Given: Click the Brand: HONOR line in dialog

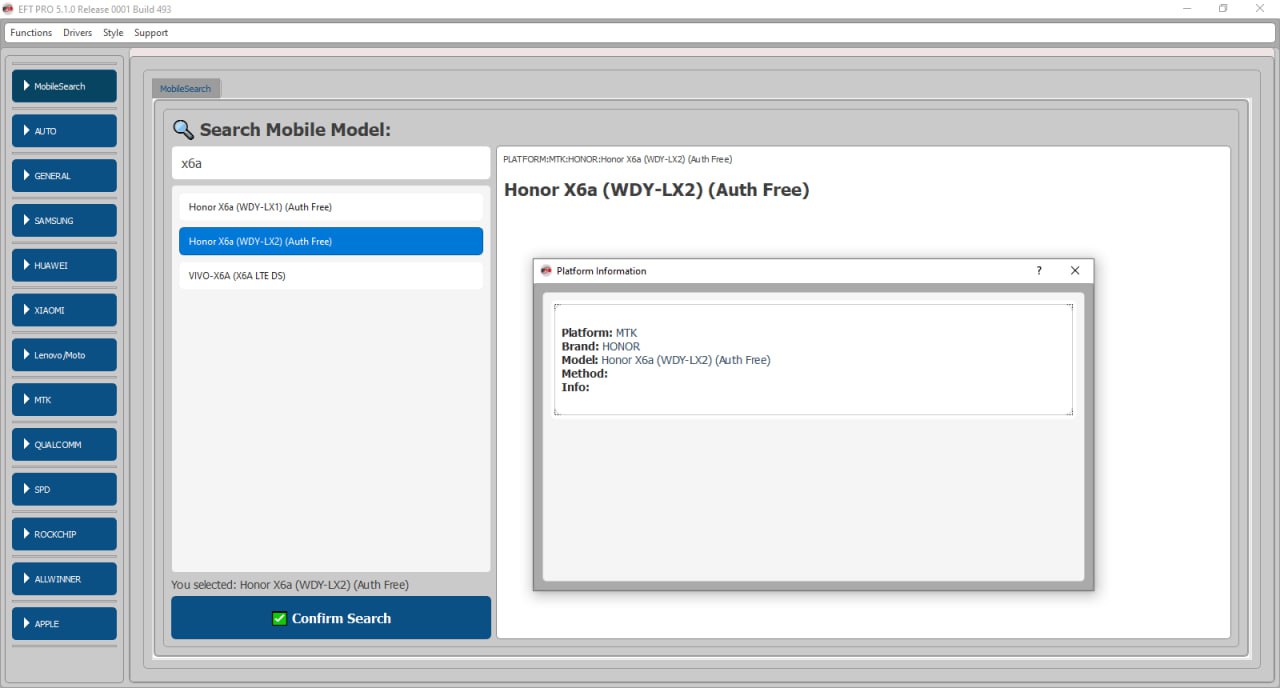Looking at the screenshot, I should click(x=601, y=347).
